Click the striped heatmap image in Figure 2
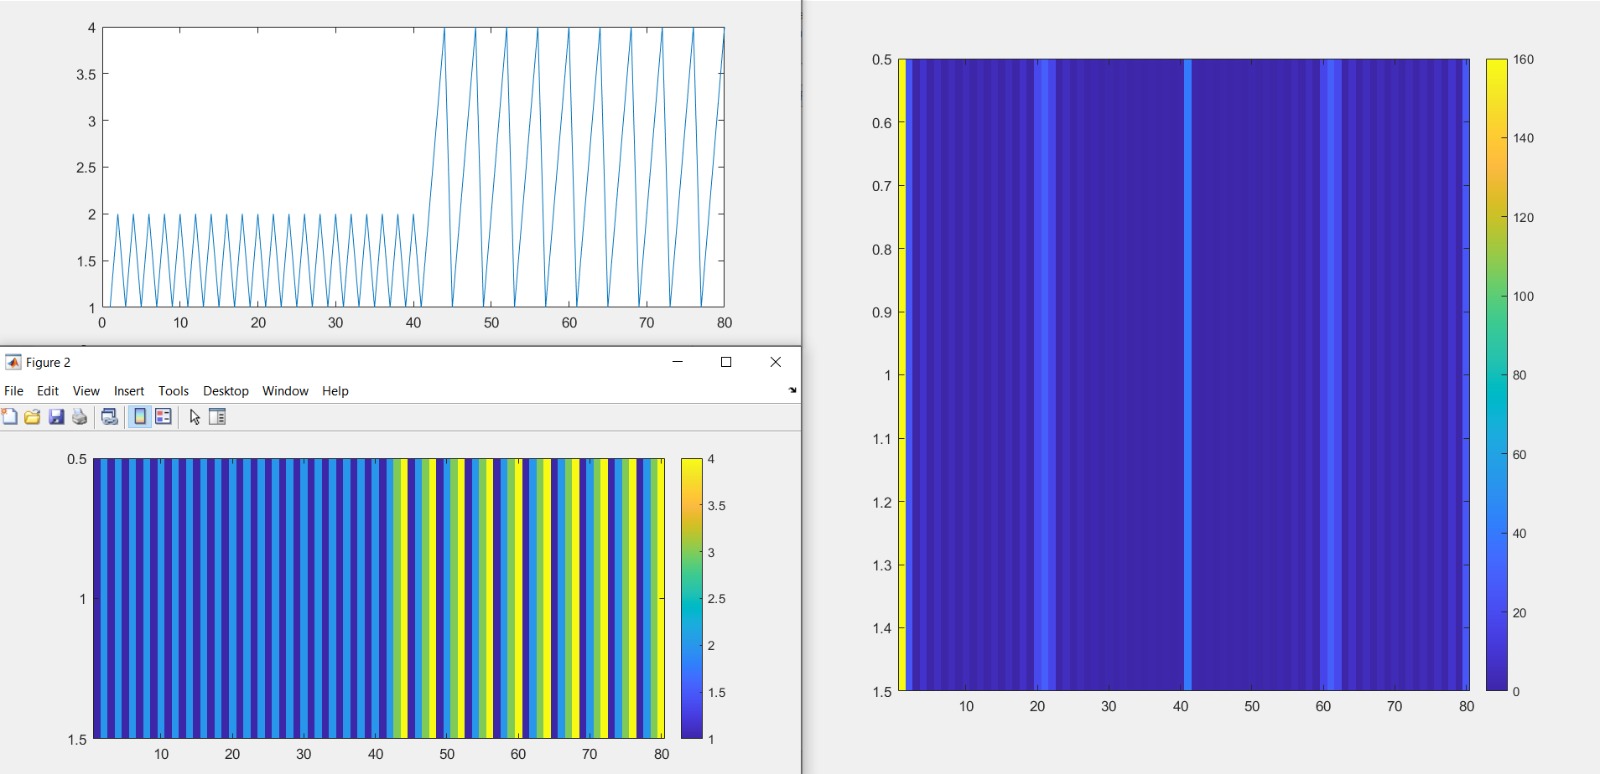The width and height of the screenshot is (1600, 774). (379, 598)
